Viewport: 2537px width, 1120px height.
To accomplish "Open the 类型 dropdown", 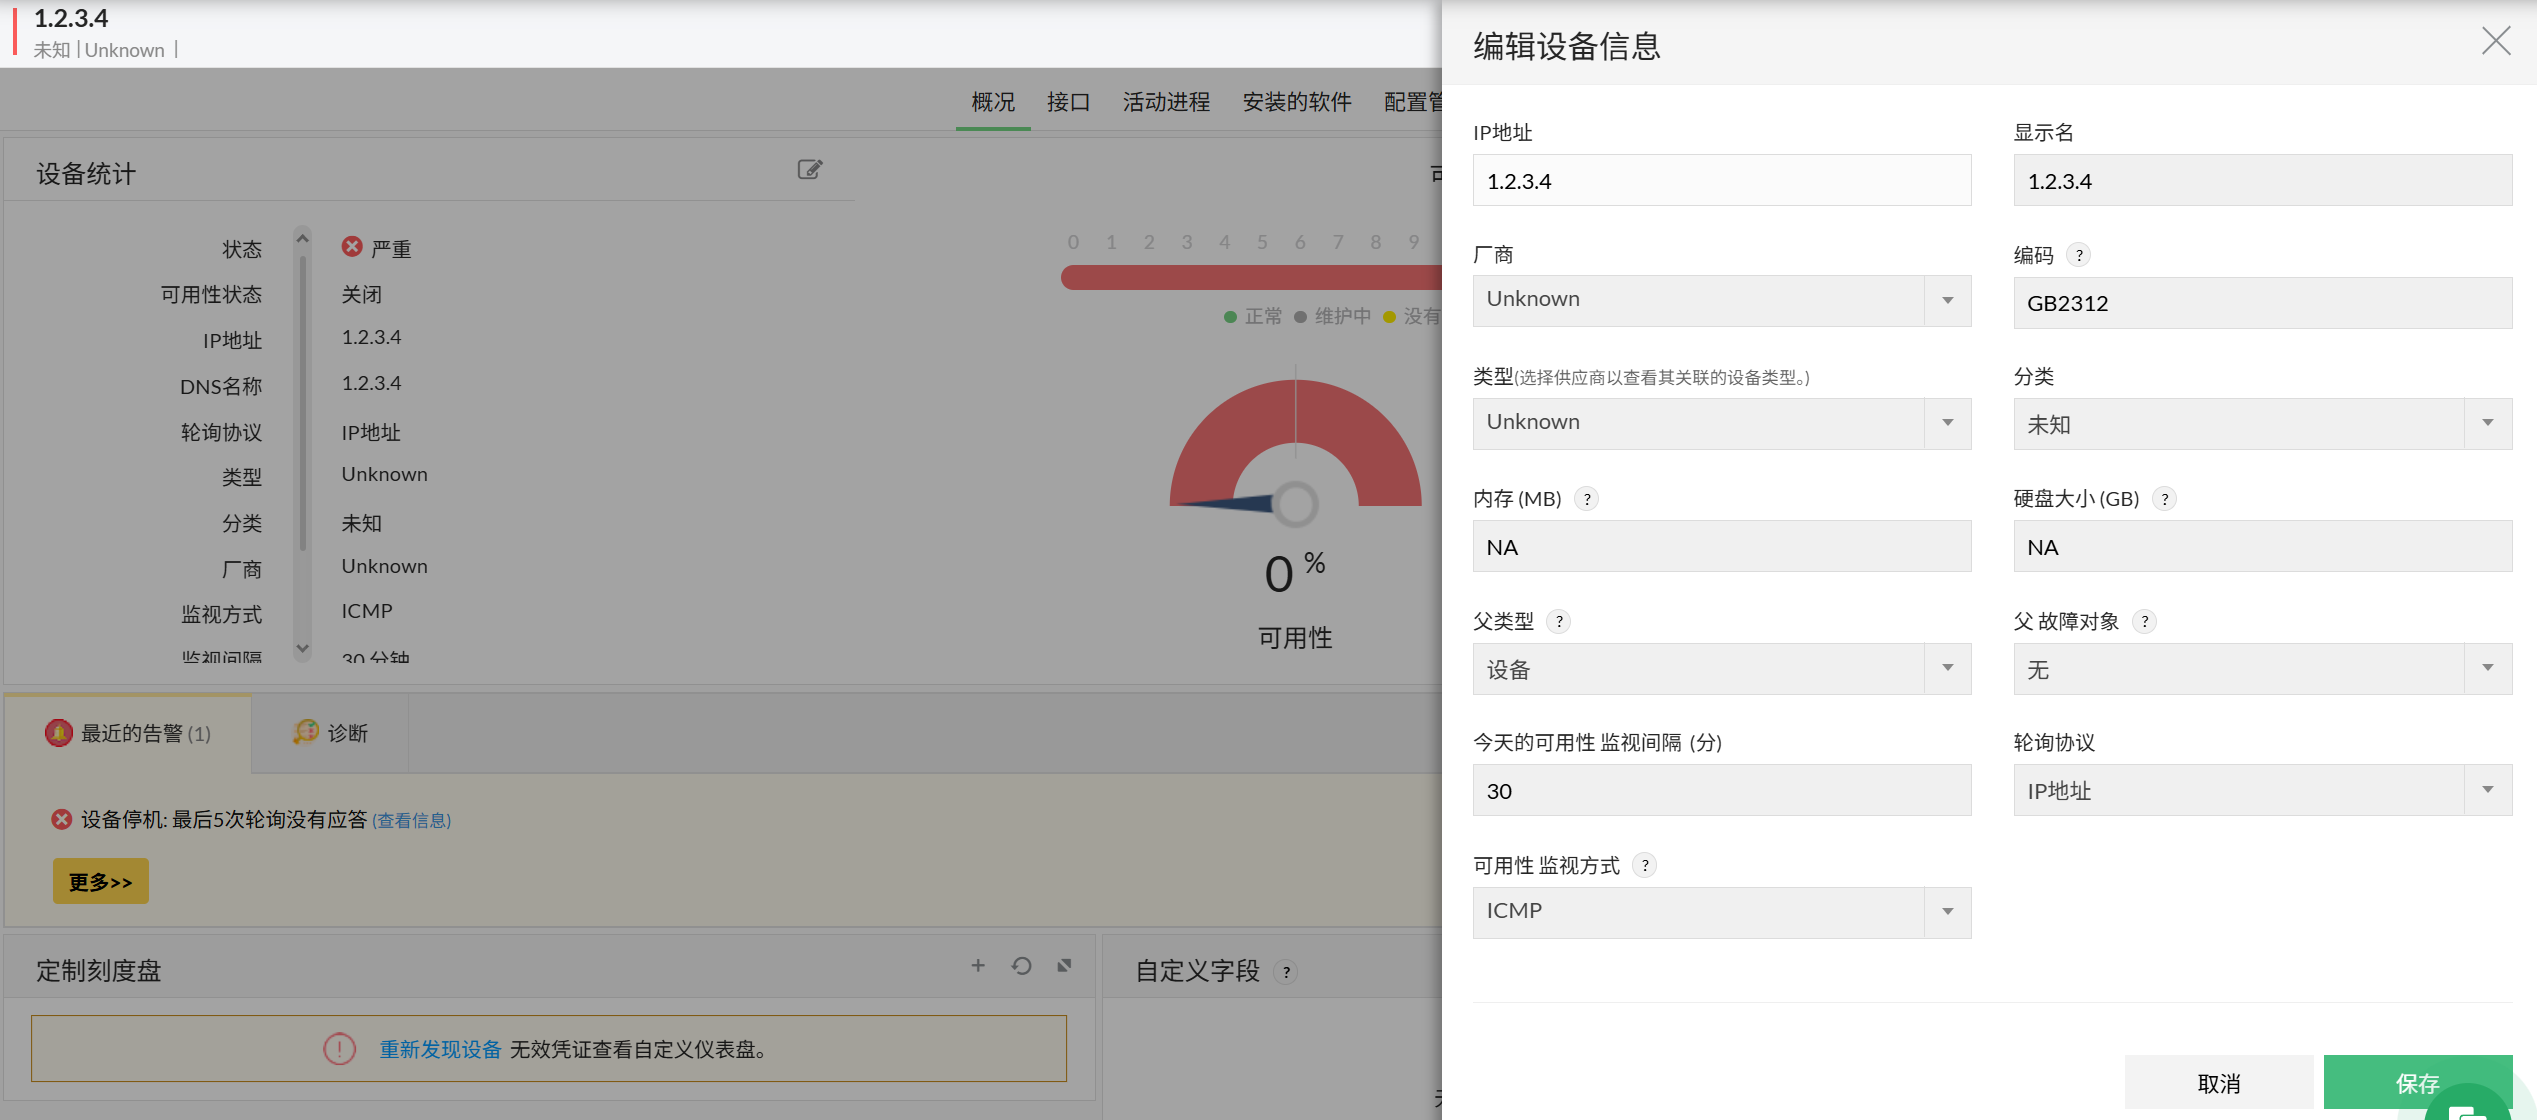I will coord(1721,423).
